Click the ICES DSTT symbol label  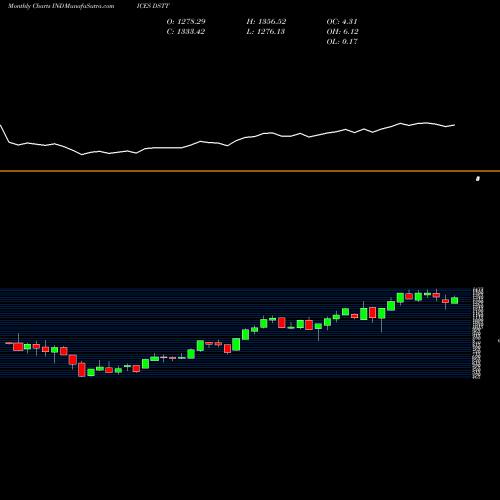(153, 6)
